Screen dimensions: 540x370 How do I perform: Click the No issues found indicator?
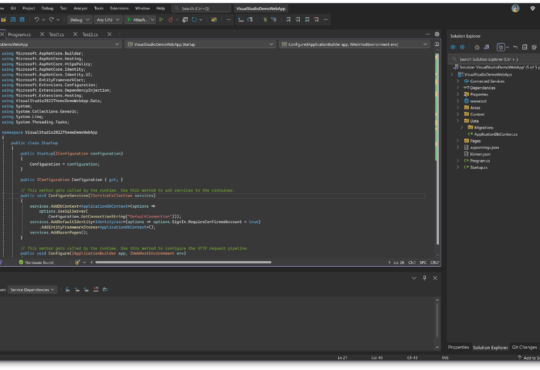[x=36, y=262]
